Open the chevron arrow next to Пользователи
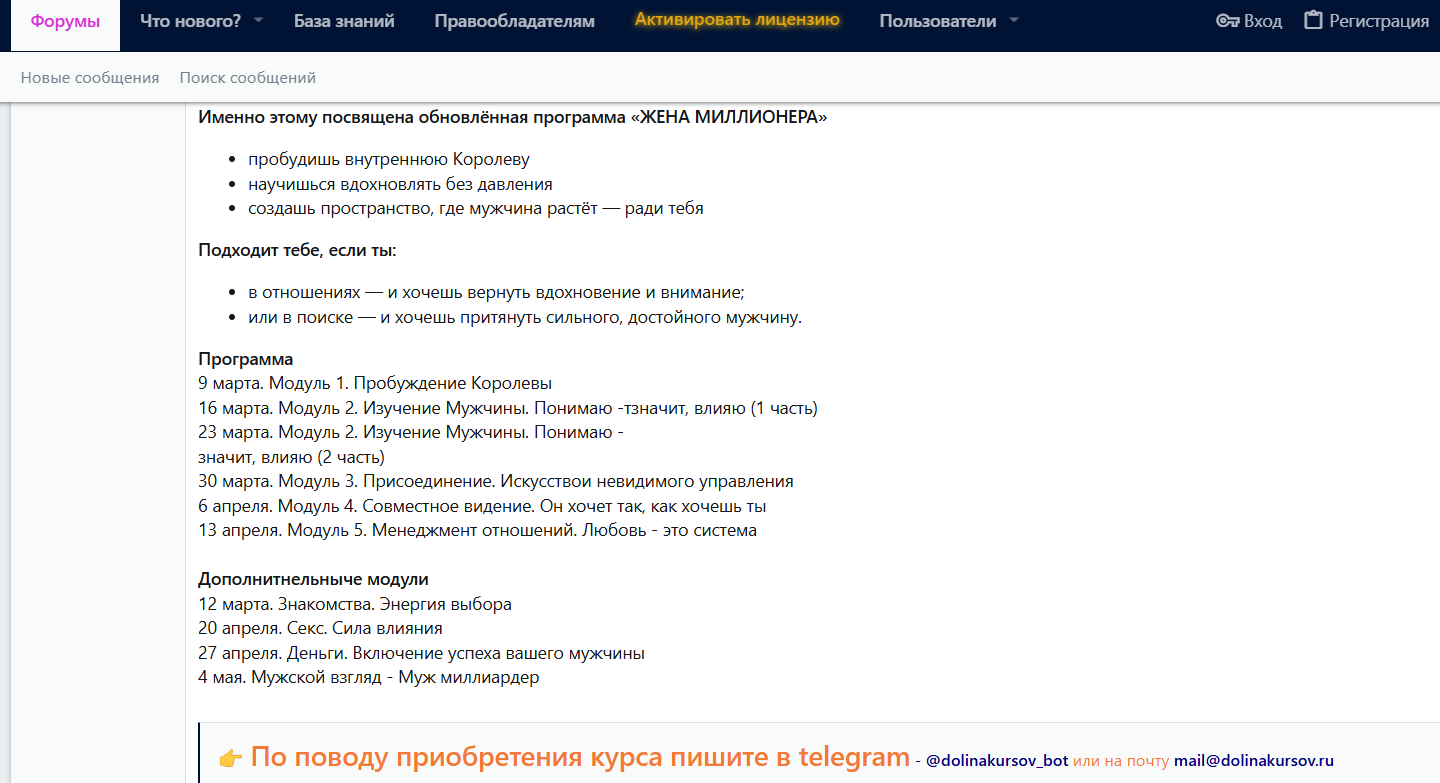The height and width of the screenshot is (783, 1440). coord(1013,20)
